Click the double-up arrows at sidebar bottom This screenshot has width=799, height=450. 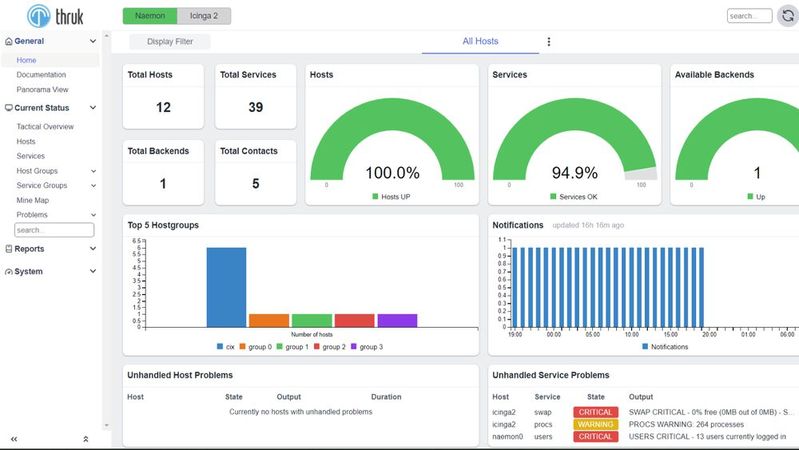[x=86, y=439]
